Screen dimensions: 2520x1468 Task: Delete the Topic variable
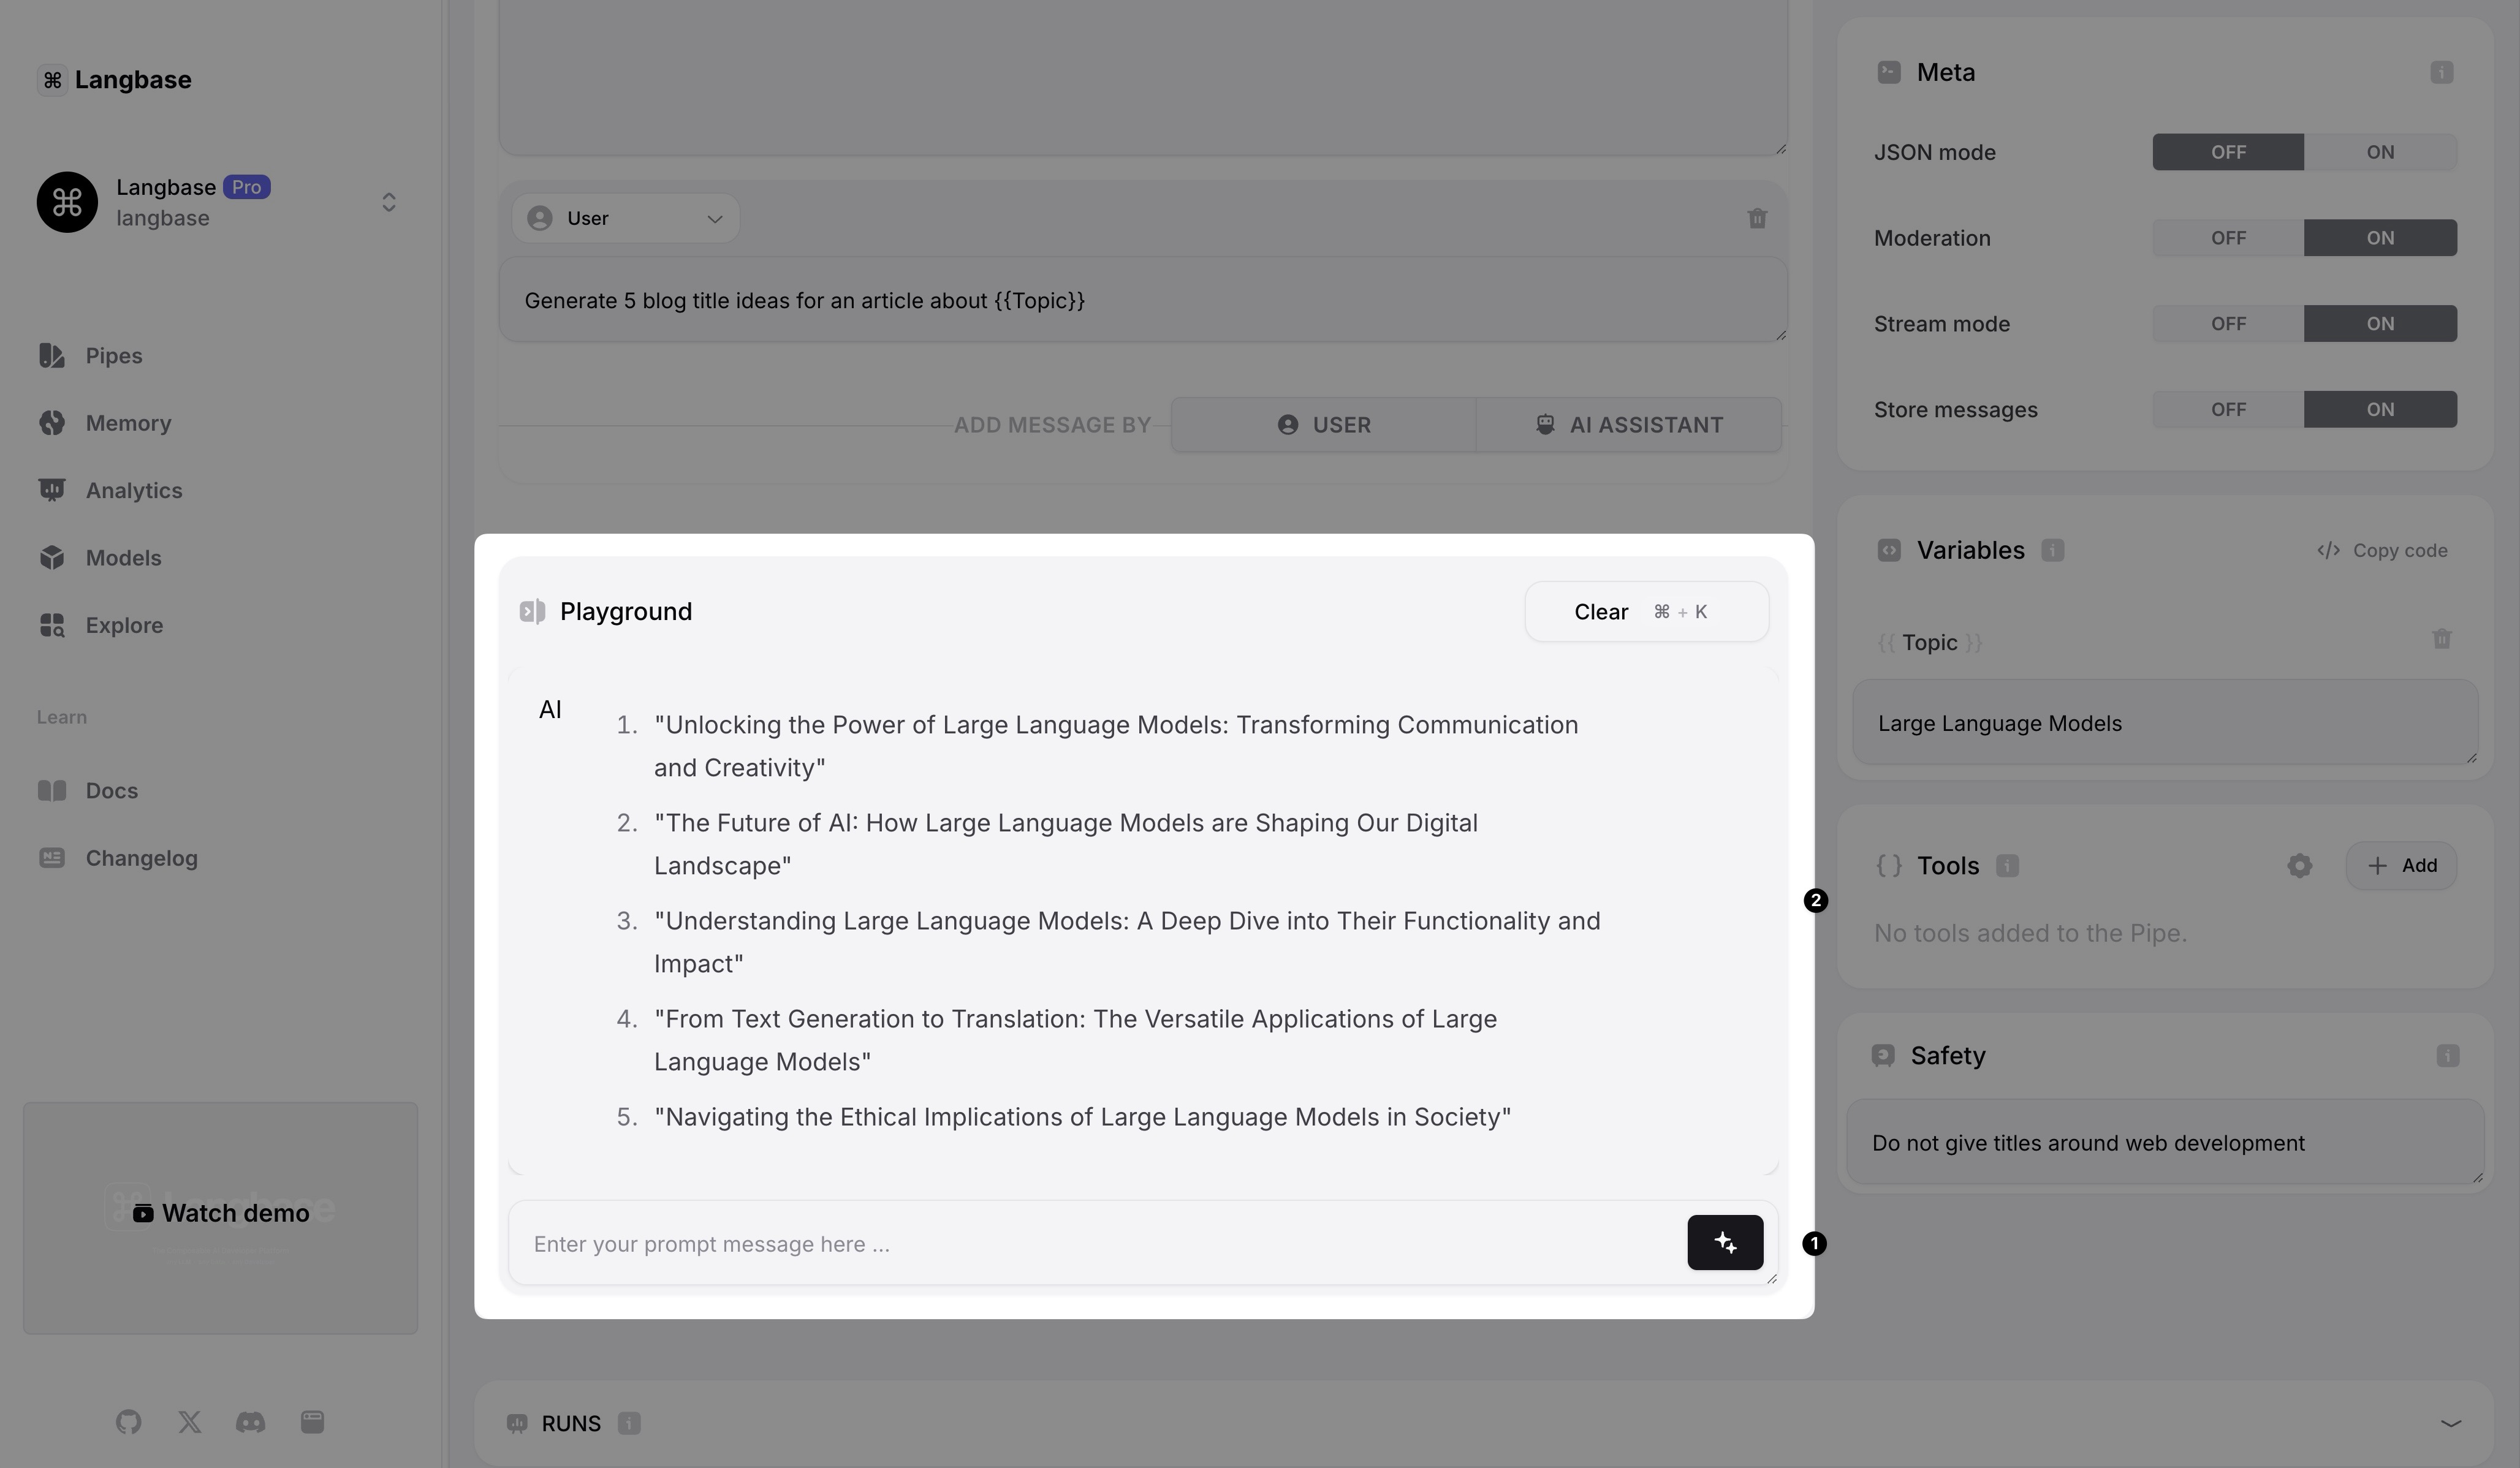(x=2441, y=639)
